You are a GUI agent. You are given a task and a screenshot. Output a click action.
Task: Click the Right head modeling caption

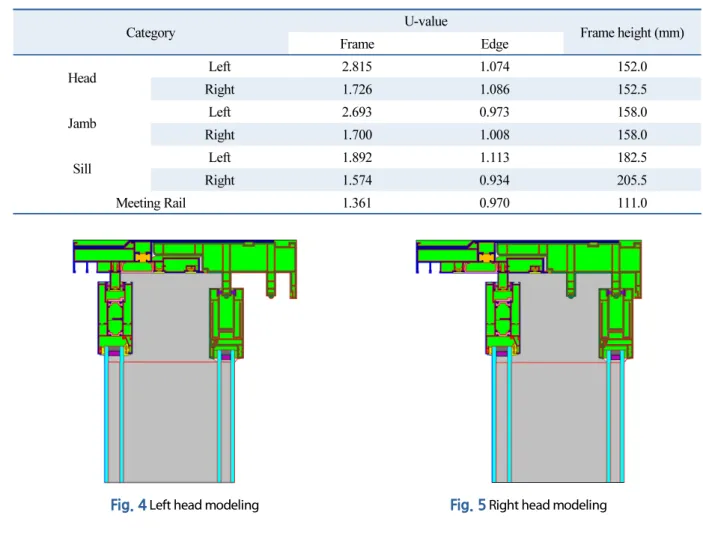548,505
